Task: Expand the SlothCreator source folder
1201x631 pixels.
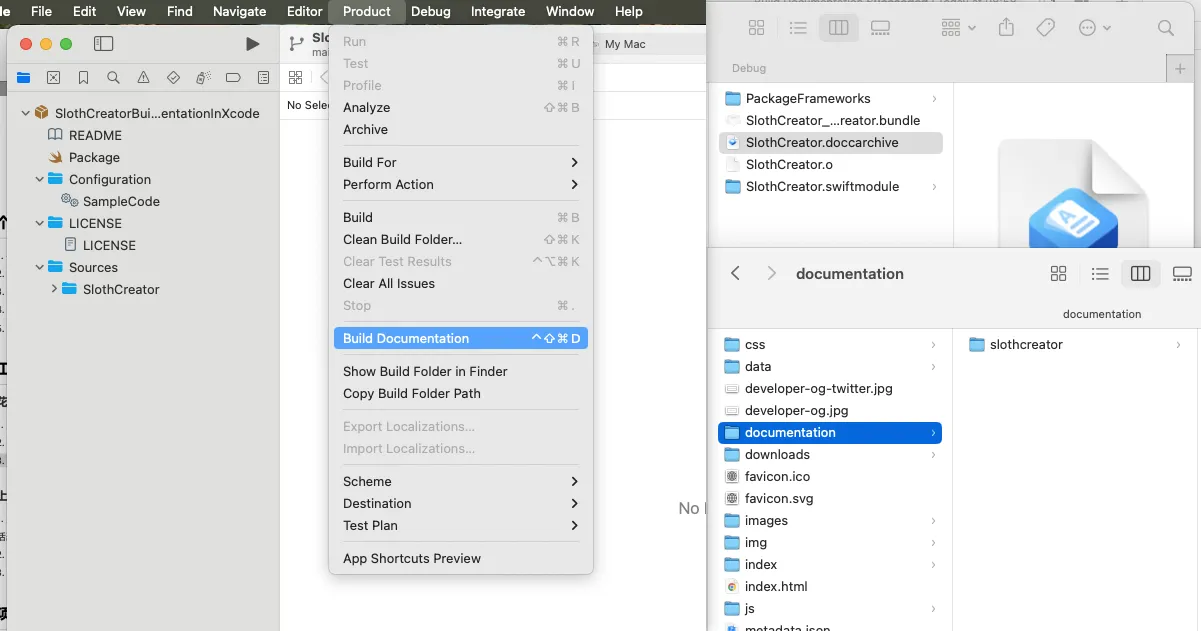Action: (54, 289)
